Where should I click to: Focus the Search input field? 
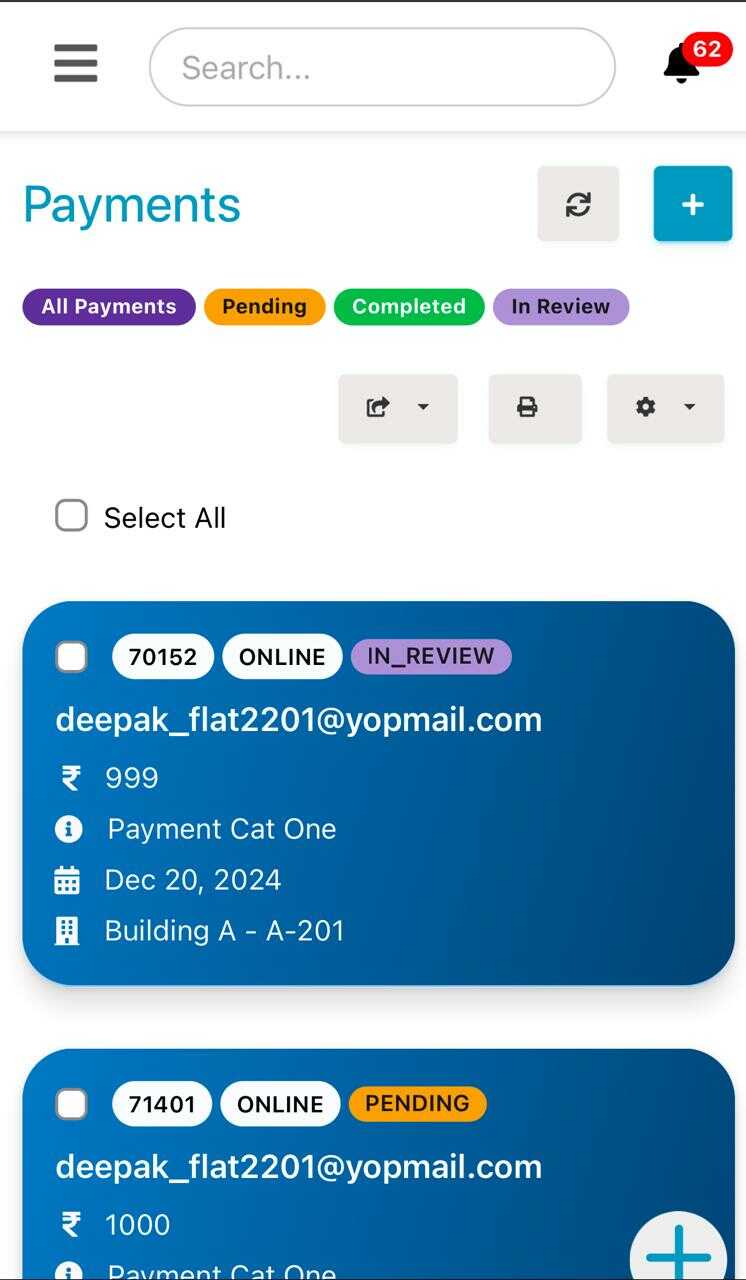(x=382, y=67)
